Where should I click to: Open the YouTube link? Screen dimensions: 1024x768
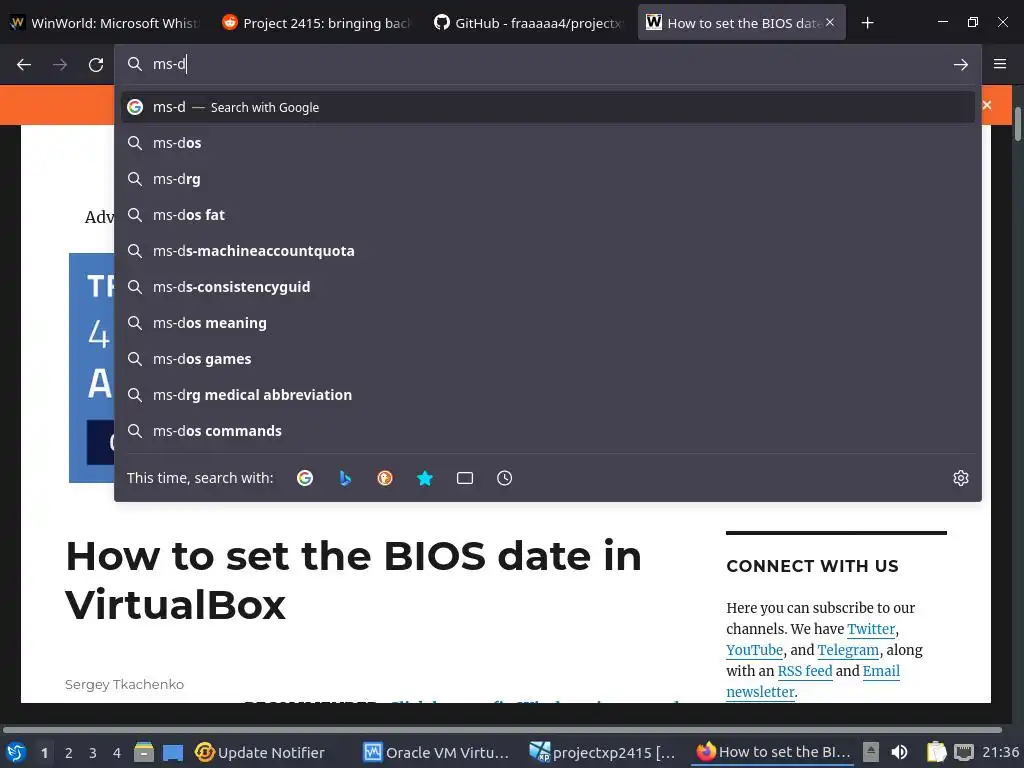[x=754, y=650]
